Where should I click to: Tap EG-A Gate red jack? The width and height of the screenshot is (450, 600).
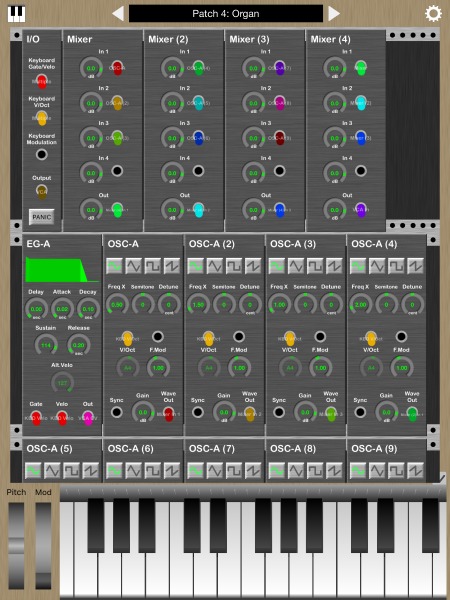tap(36, 418)
